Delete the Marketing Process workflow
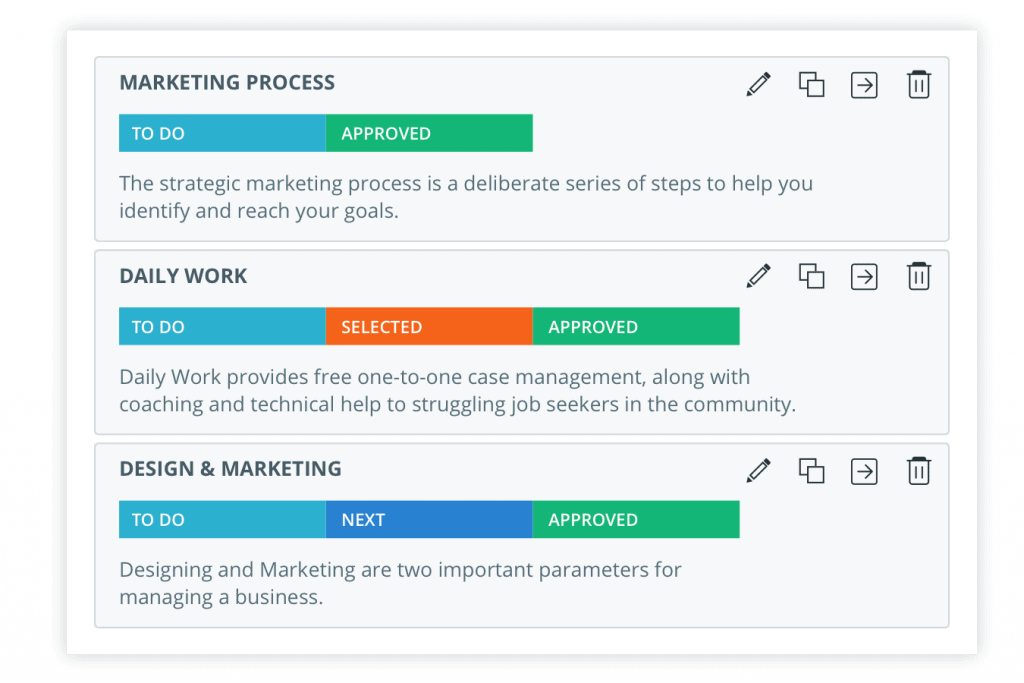The height and width of the screenshot is (683, 1024). coord(918,84)
